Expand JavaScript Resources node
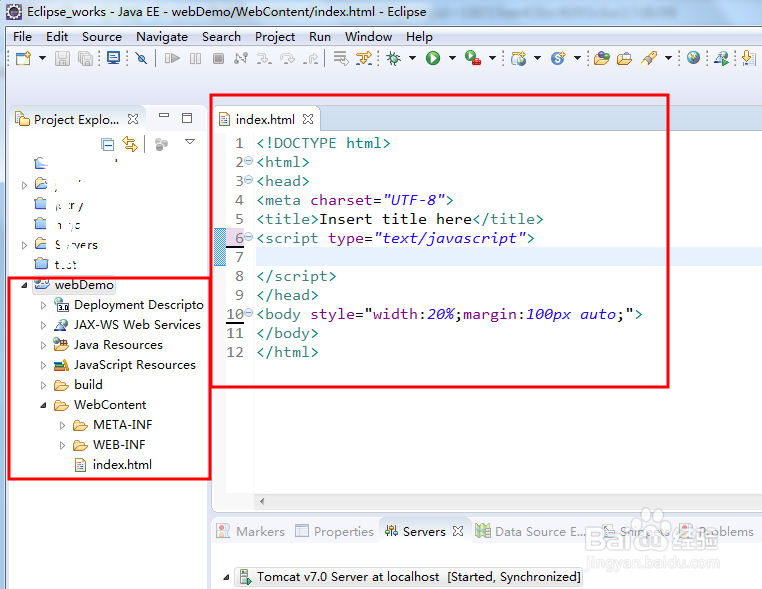 [x=43, y=365]
